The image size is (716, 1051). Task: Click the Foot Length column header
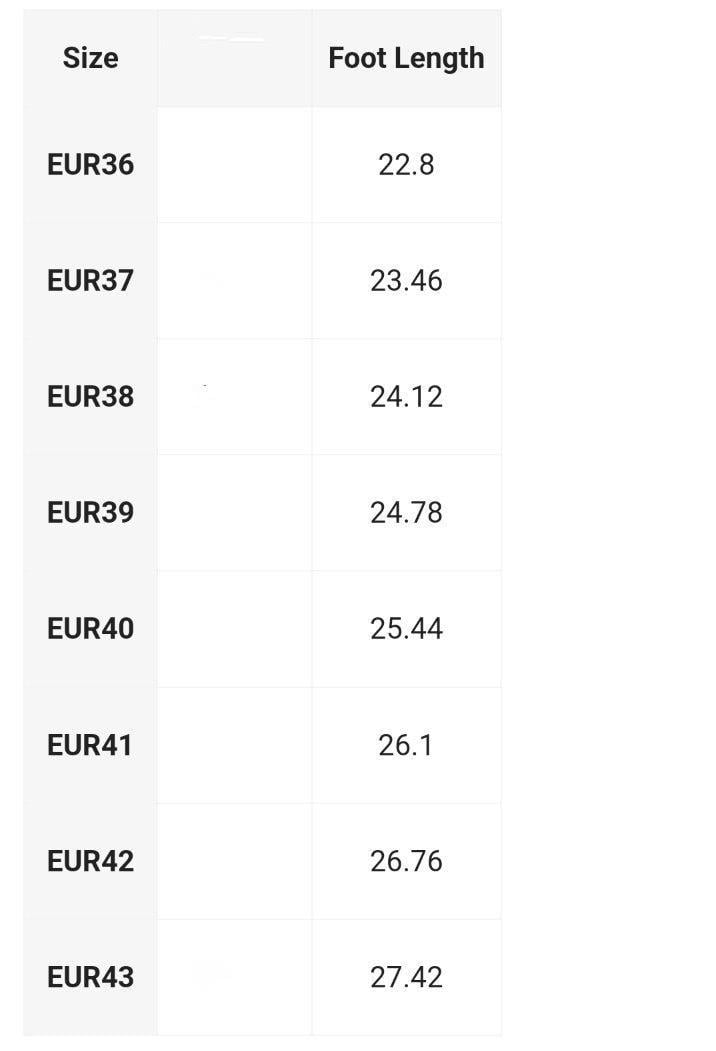tap(406, 58)
